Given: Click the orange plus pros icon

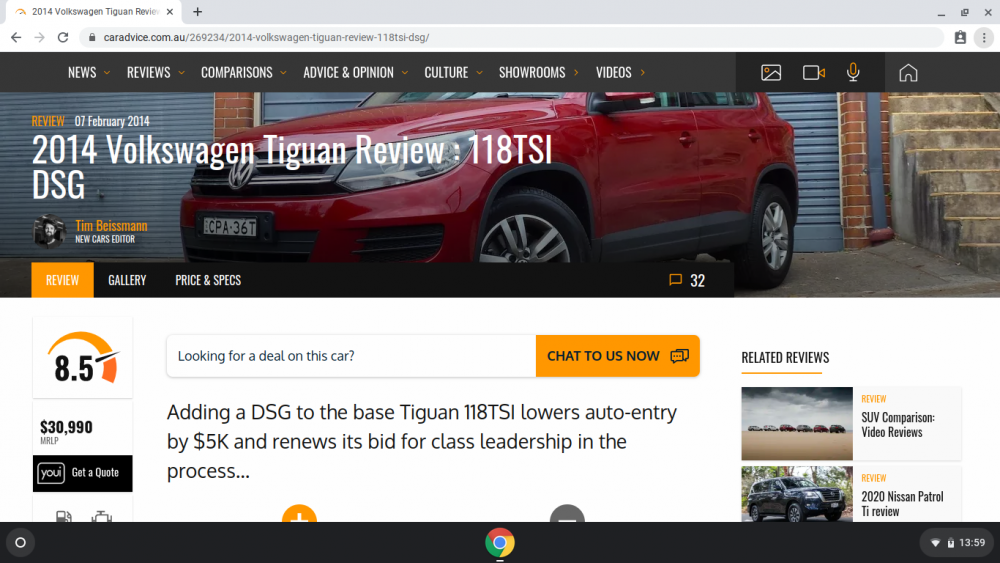Looking at the screenshot, I should pyautogui.click(x=299, y=513).
